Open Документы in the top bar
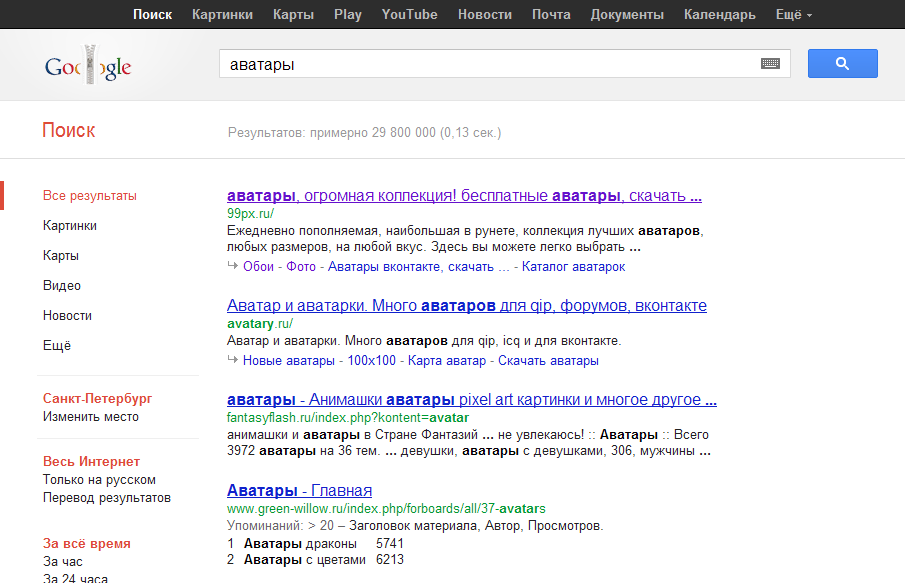The image size is (905, 583). 627,14
